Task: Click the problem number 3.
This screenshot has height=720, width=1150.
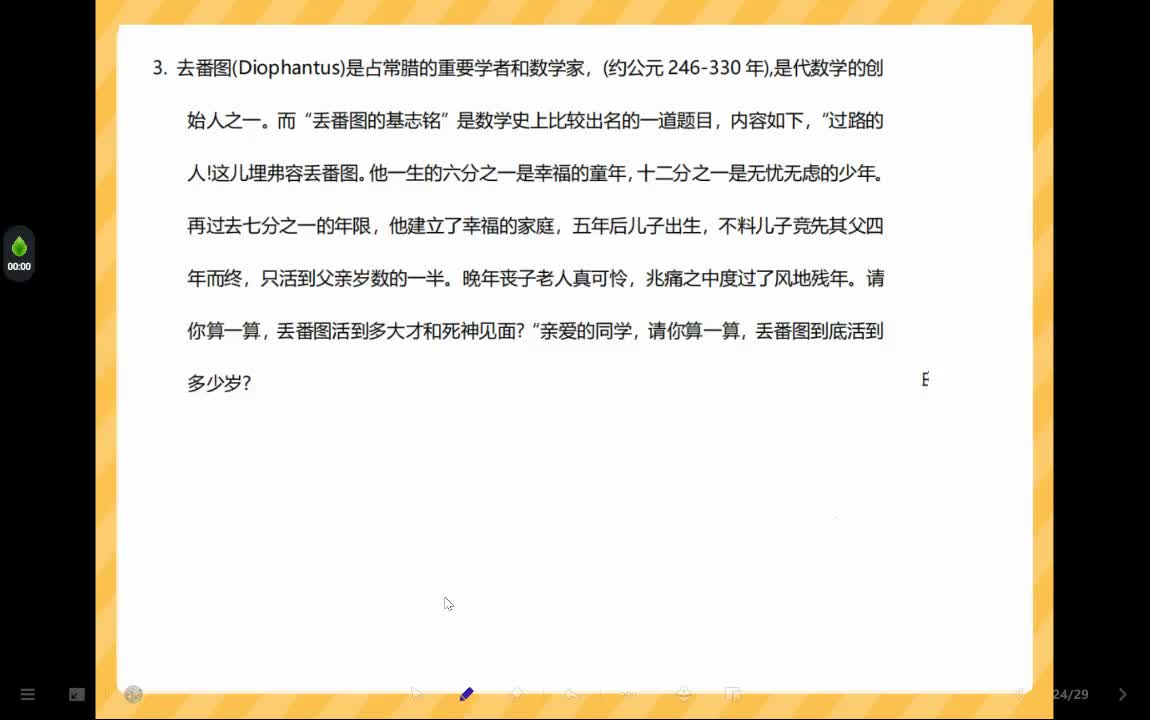Action: pyautogui.click(x=159, y=68)
